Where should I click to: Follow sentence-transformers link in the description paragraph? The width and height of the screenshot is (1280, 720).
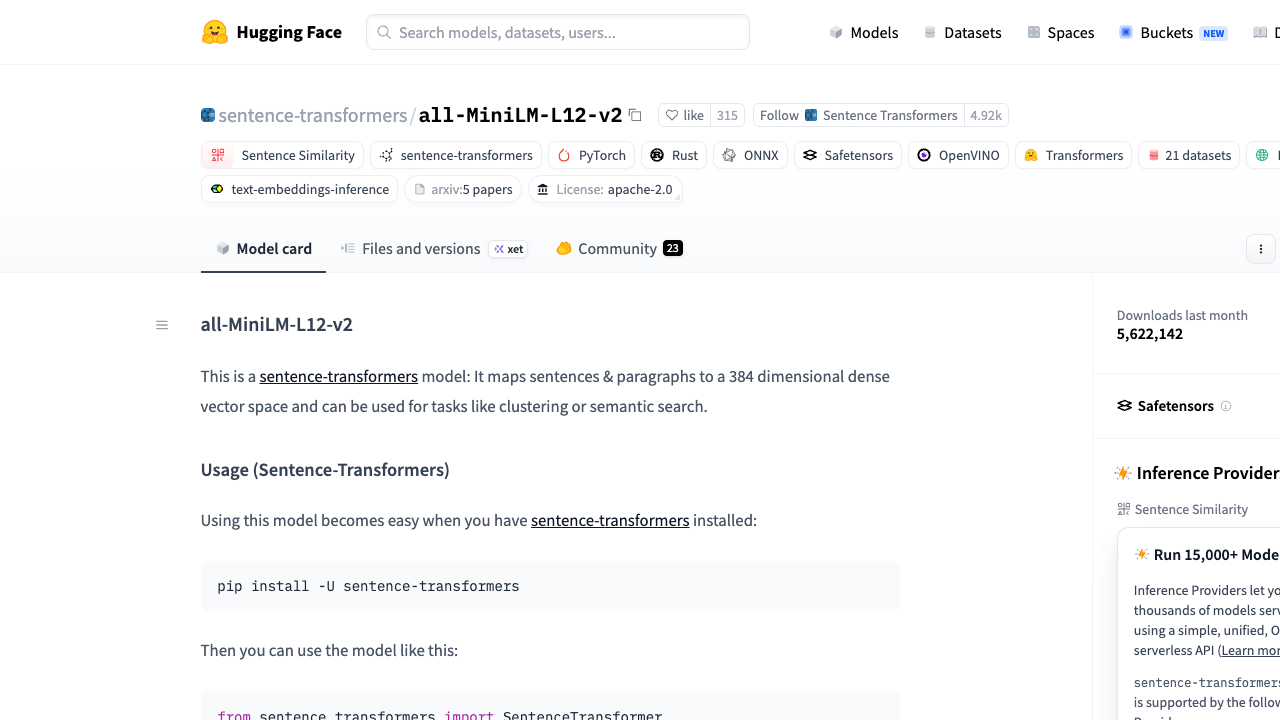click(339, 376)
